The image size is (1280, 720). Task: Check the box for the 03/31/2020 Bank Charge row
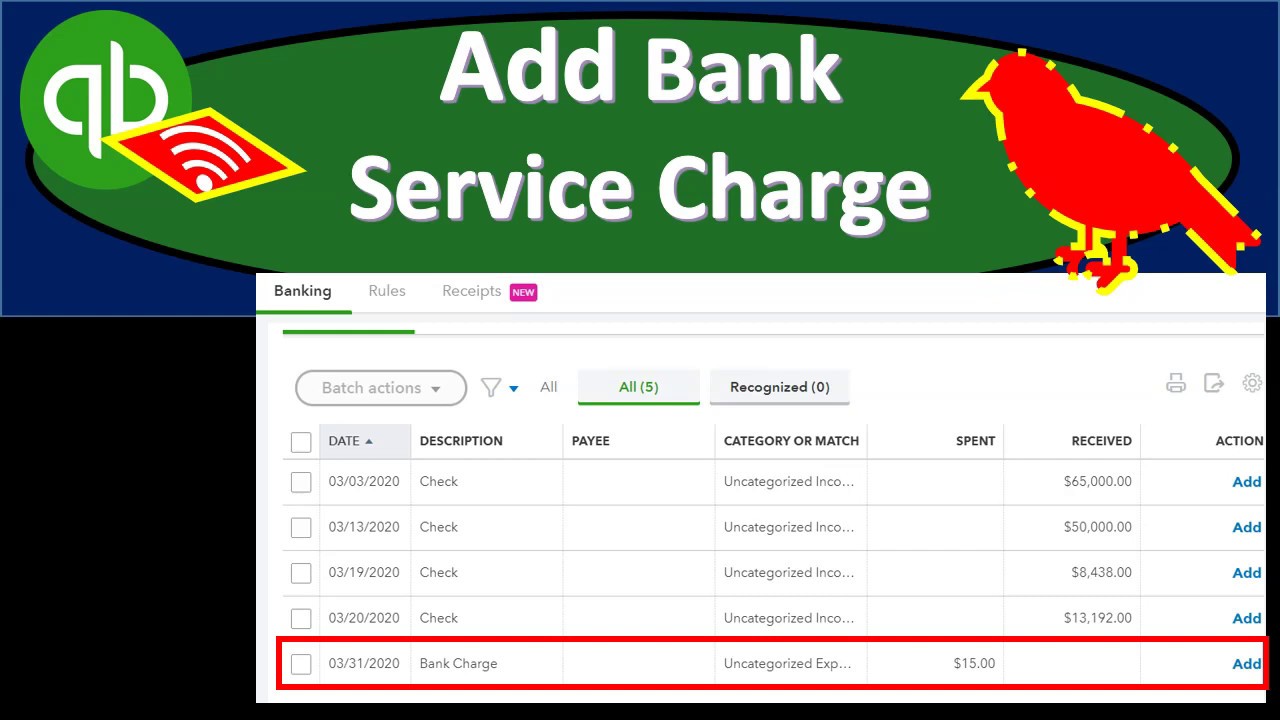coord(301,664)
